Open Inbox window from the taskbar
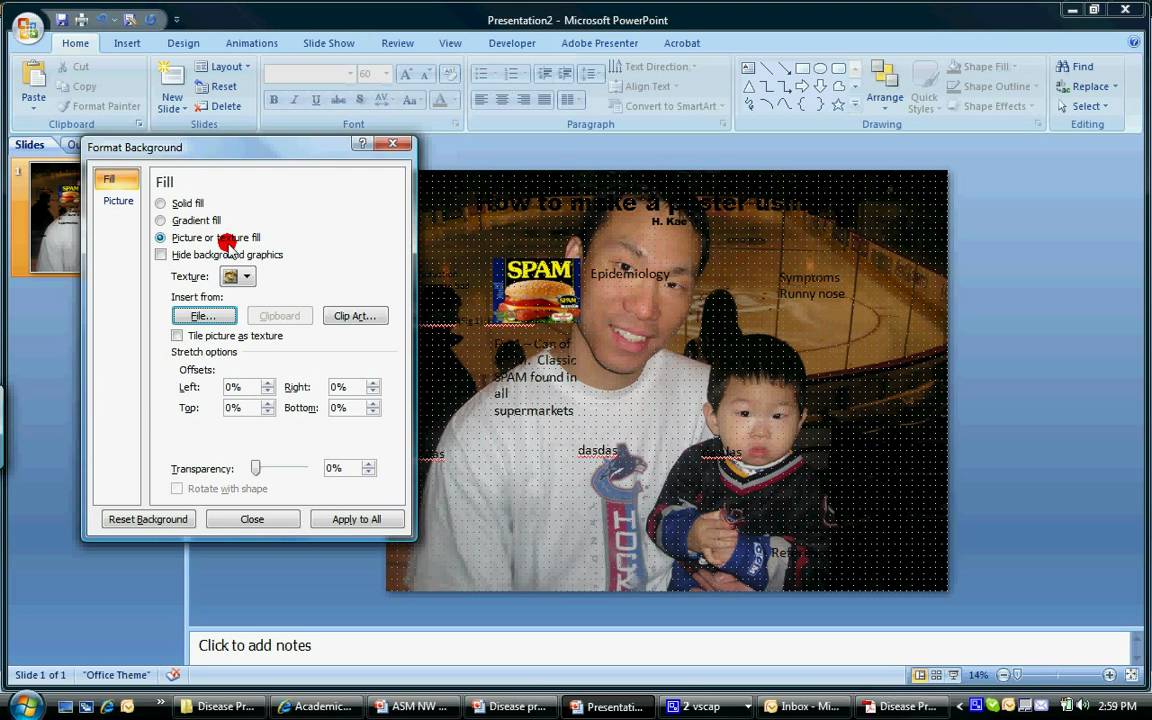This screenshot has height=720, width=1152. 804,706
